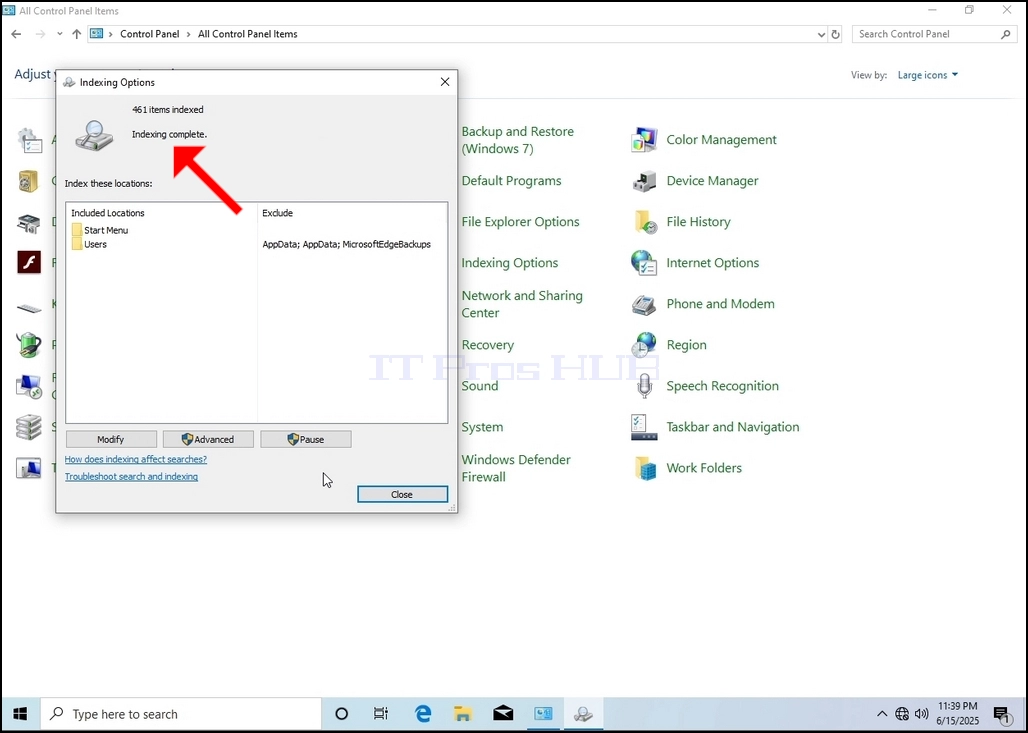The height and width of the screenshot is (733, 1028).
Task: Open notification center icon
Action: click(1001, 715)
